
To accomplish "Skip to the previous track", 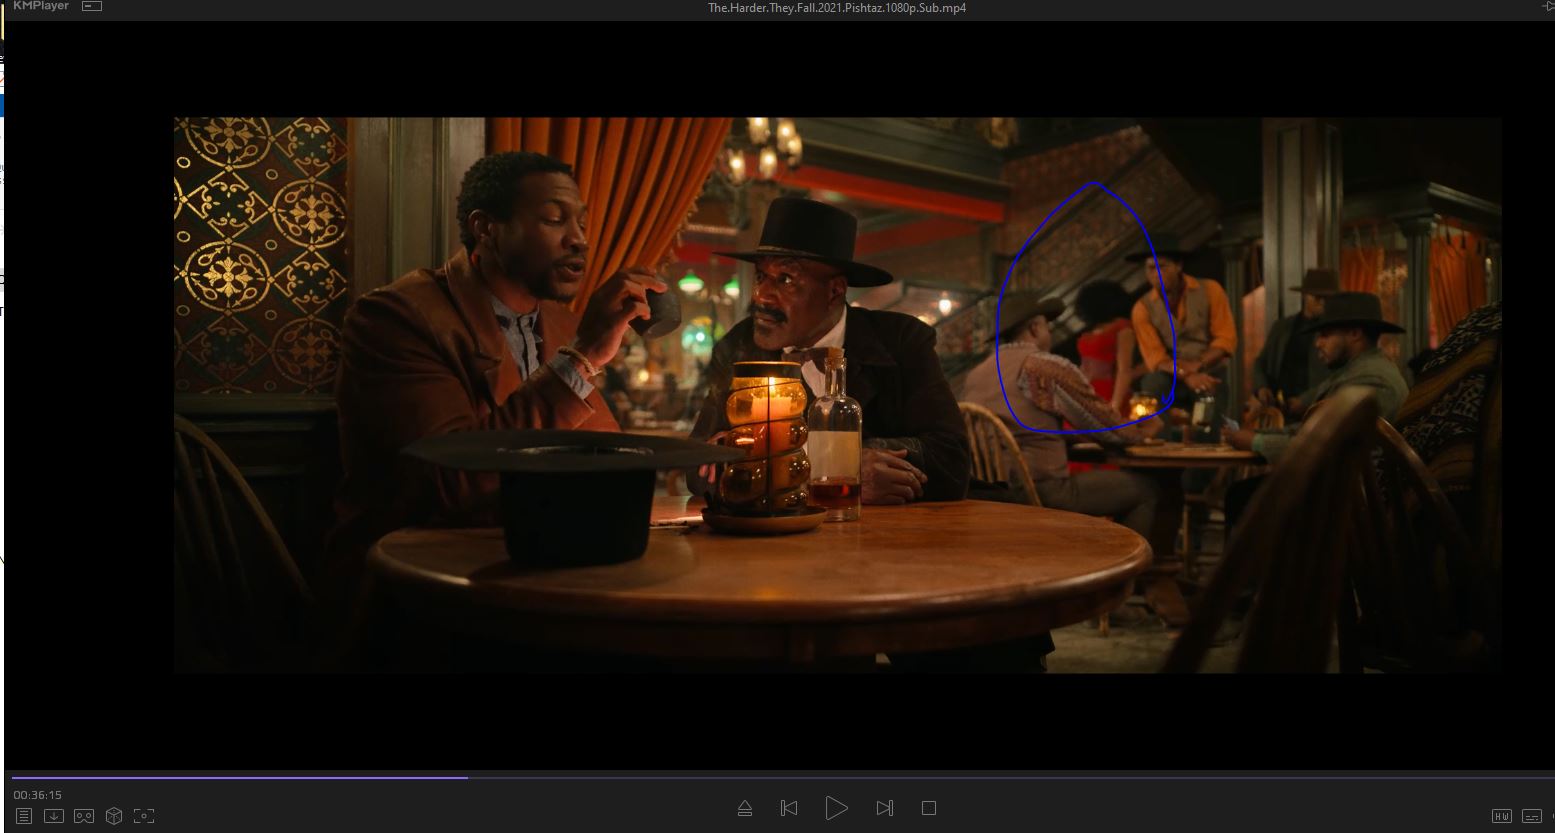I will (789, 808).
